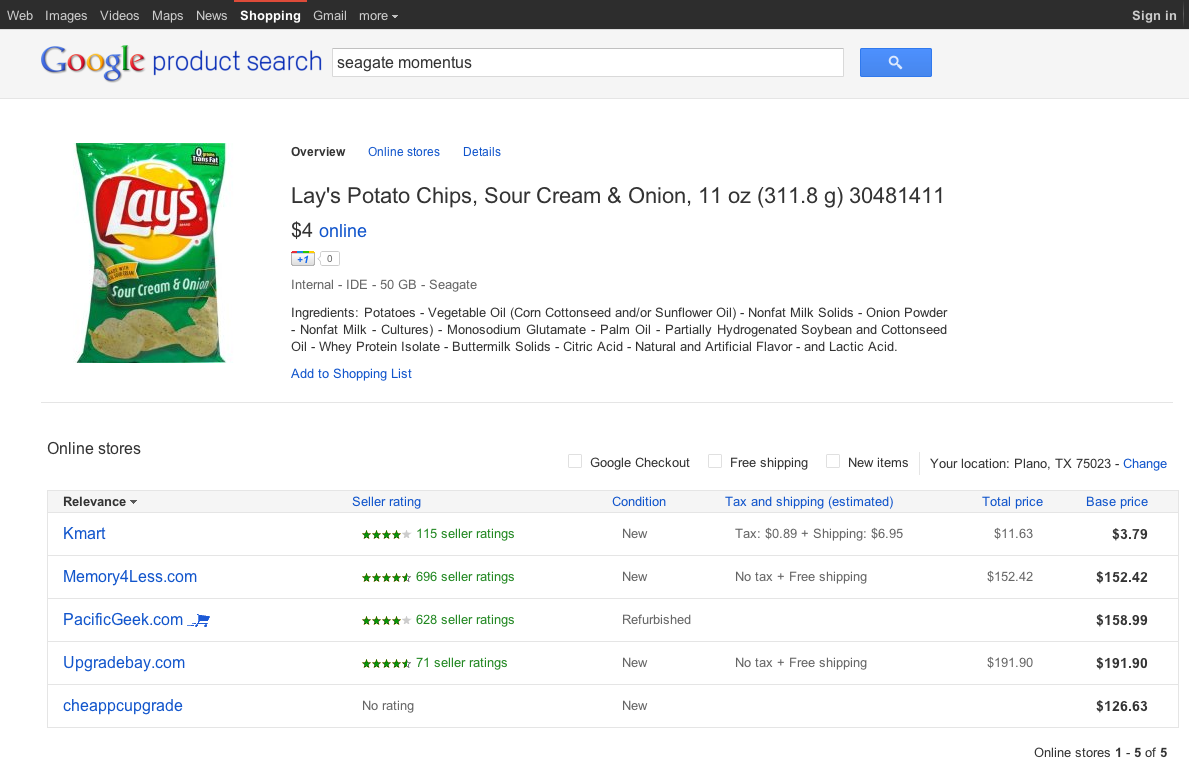This screenshot has width=1189, height=767.
Task: Open the Relevance sort dropdown
Action: 100,501
